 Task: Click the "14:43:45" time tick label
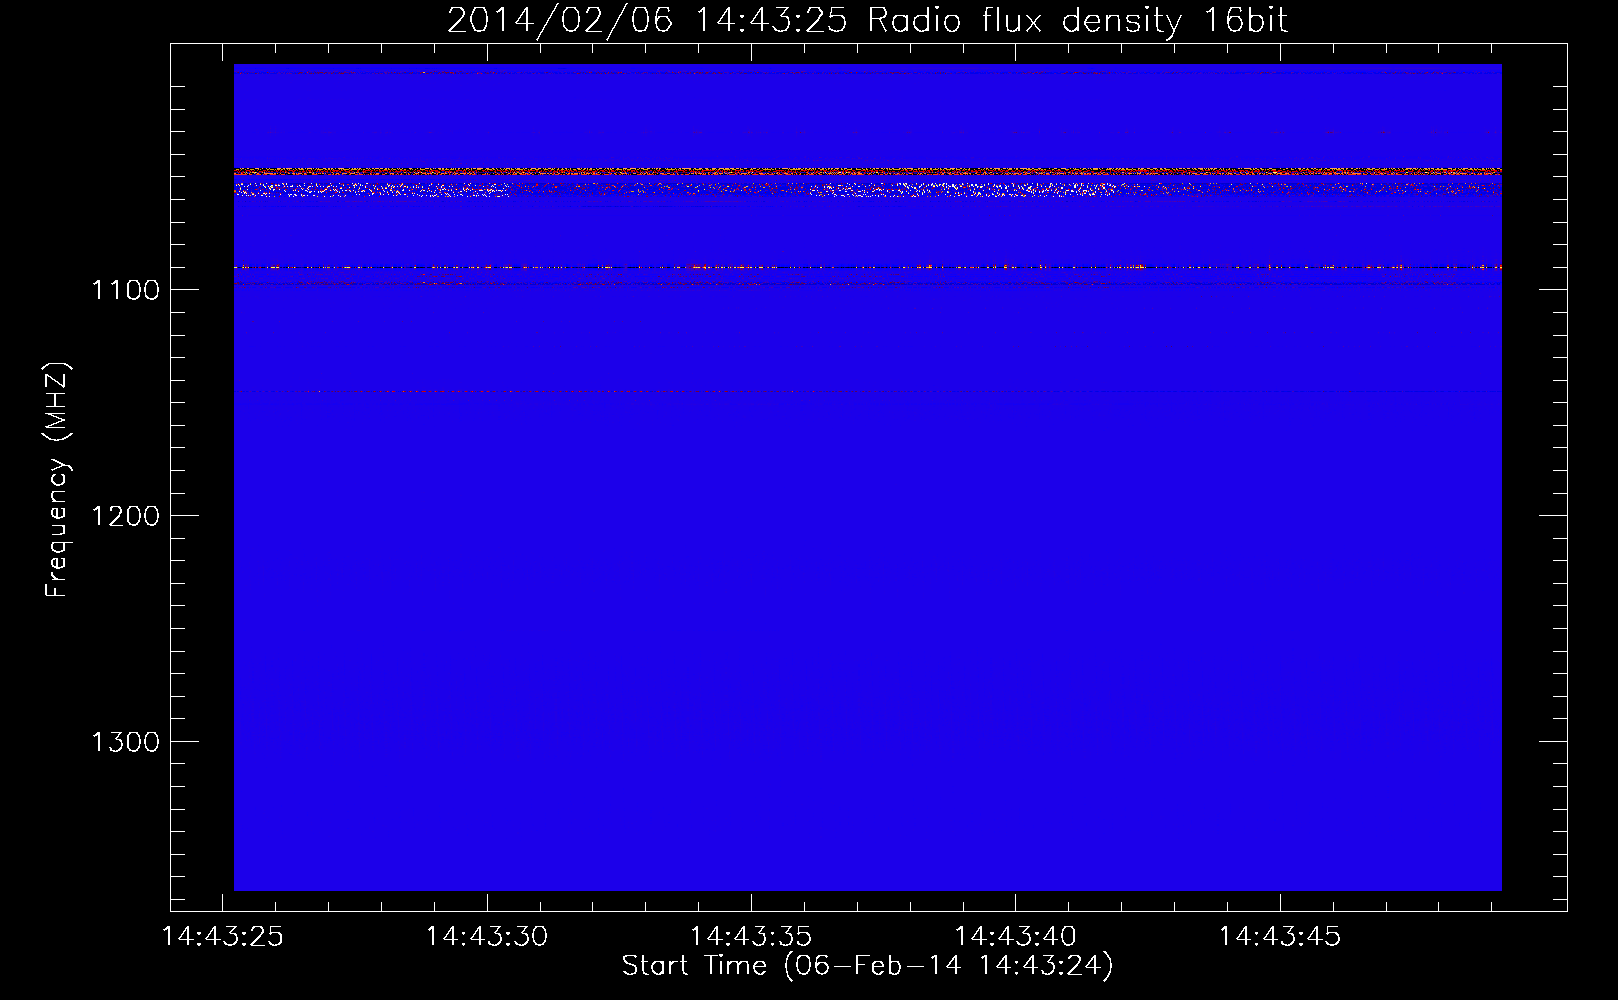[1279, 937]
